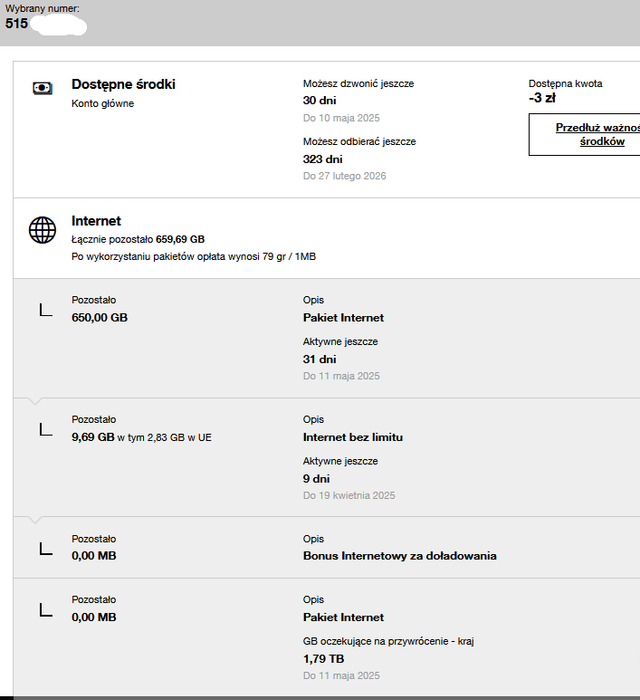Click the 1,79 TB pending restore value

coord(323,659)
